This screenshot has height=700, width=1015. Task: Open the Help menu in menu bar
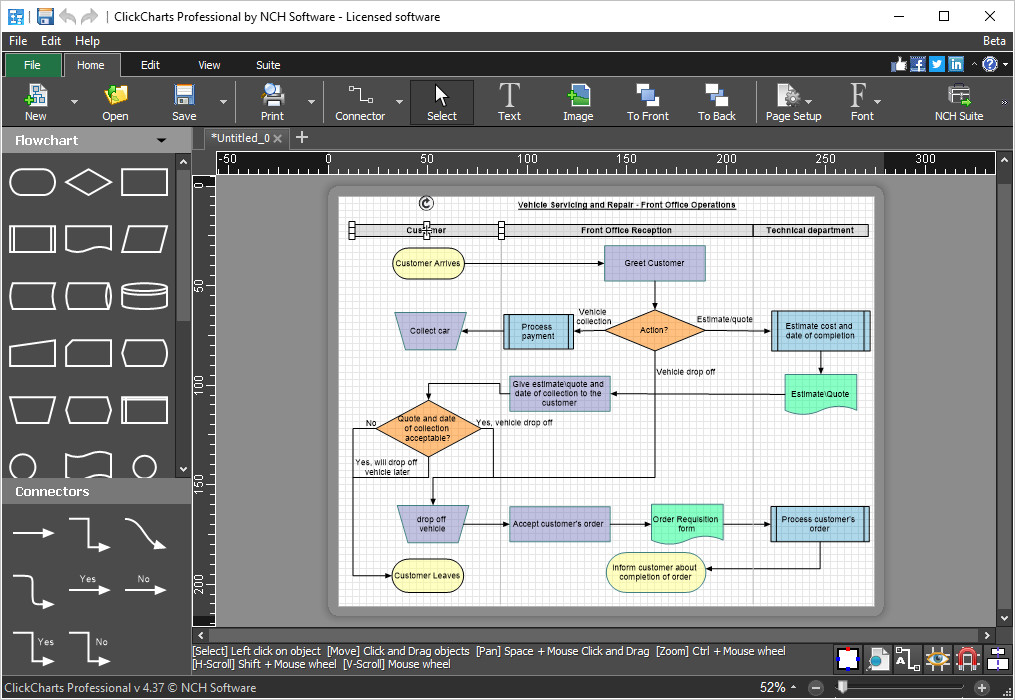87,41
